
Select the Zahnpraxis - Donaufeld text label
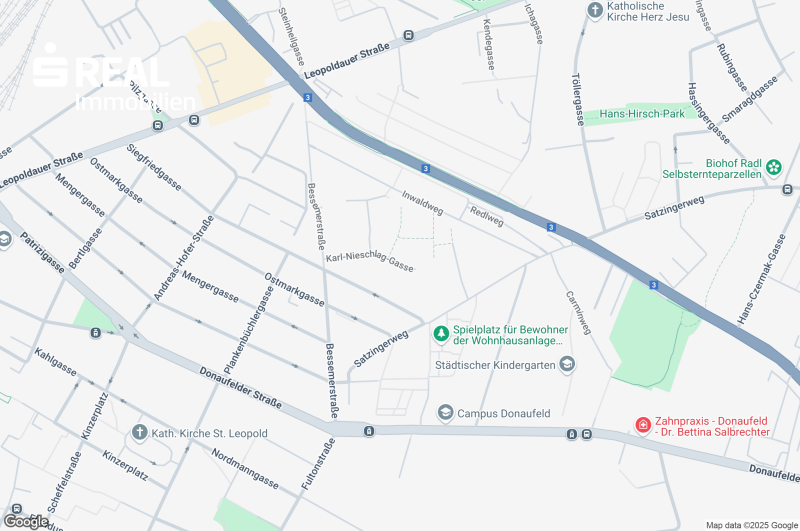tap(711, 421)
